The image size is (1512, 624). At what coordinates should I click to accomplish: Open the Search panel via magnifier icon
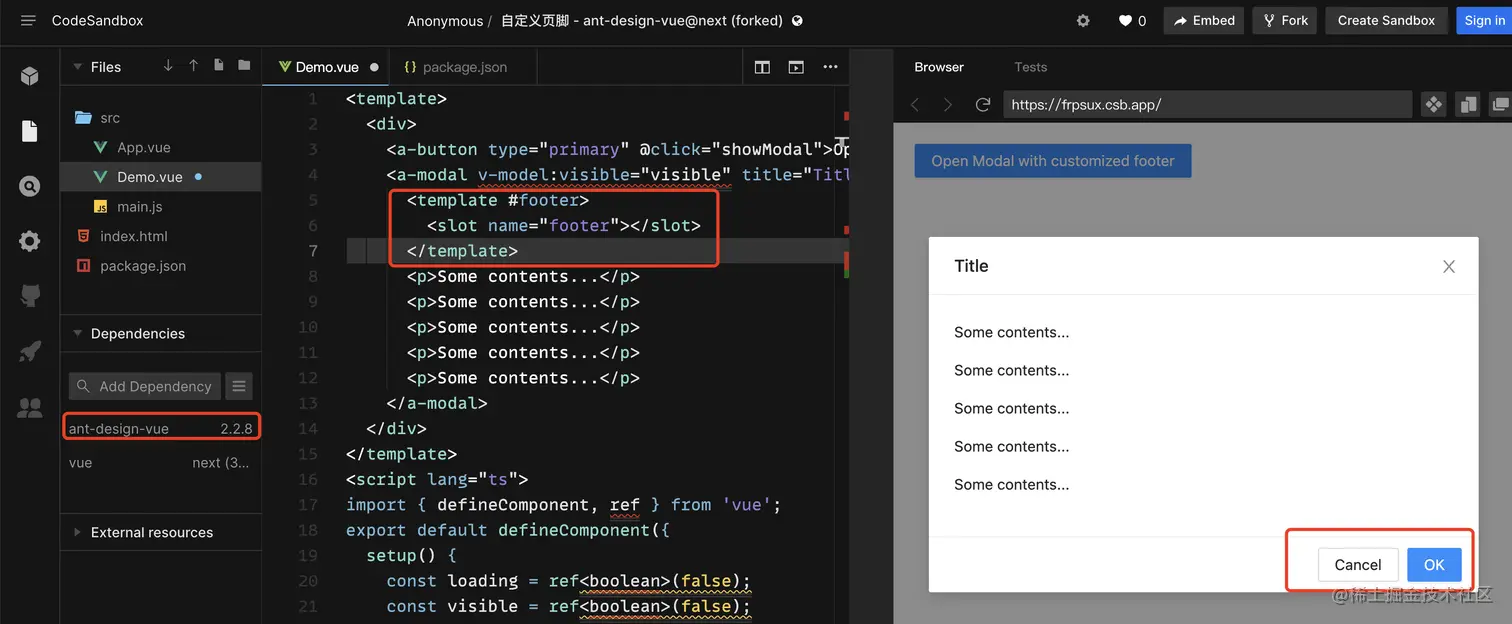(30, 186)
